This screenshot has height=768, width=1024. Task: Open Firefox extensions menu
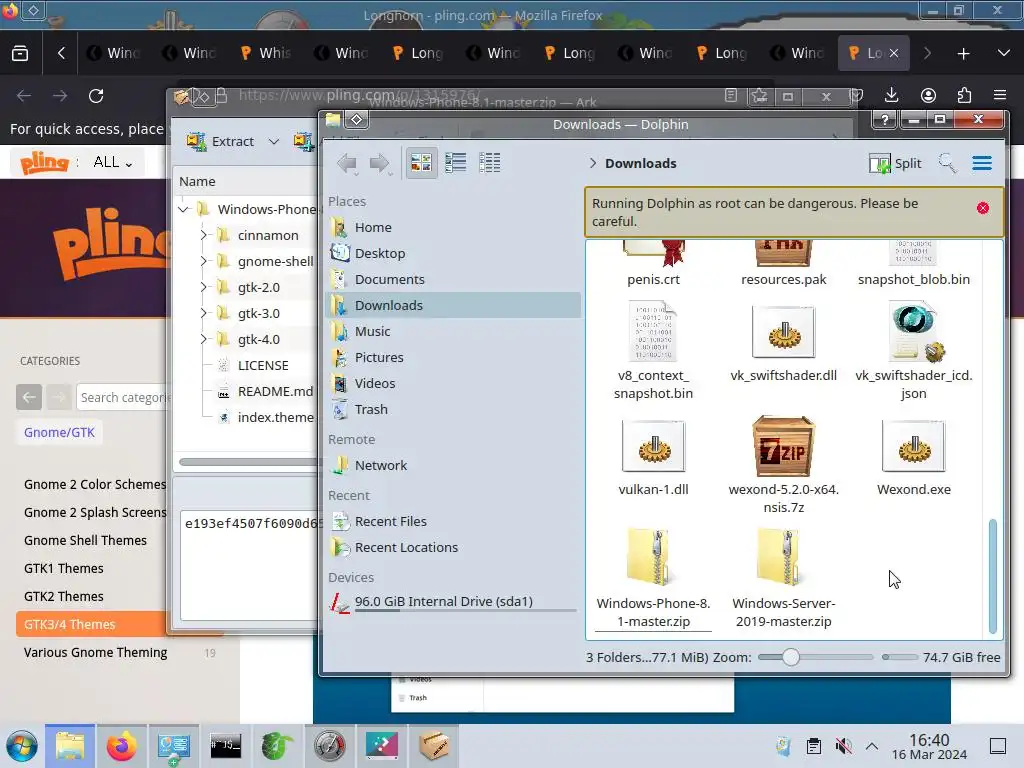pos(965,95)
